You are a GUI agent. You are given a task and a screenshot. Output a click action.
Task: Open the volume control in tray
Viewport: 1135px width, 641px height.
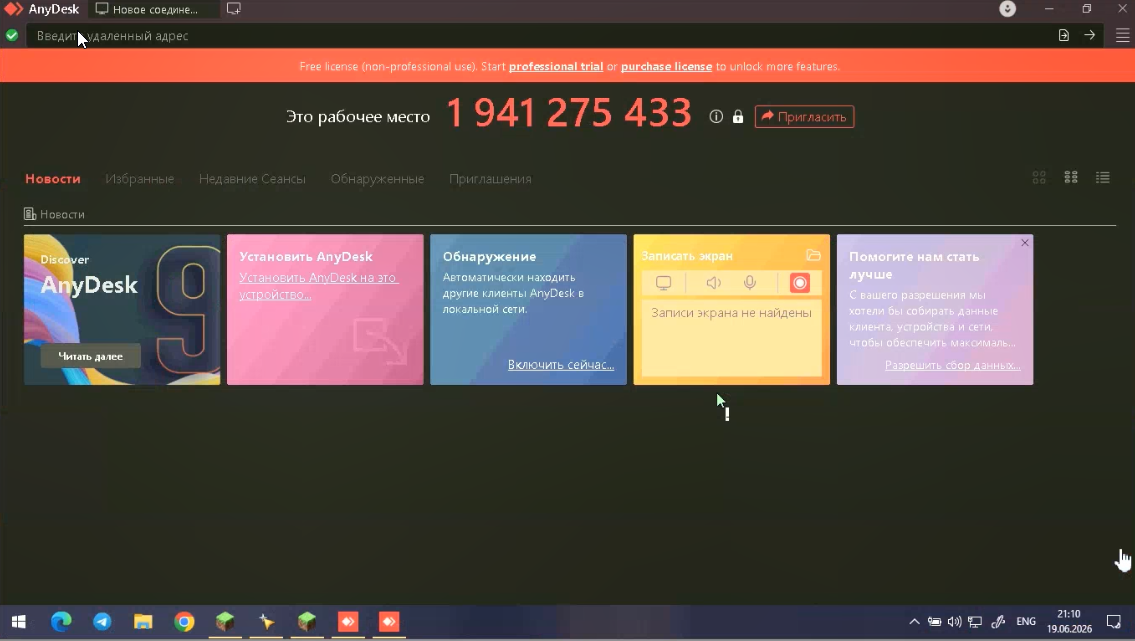[x=955, y=621]
